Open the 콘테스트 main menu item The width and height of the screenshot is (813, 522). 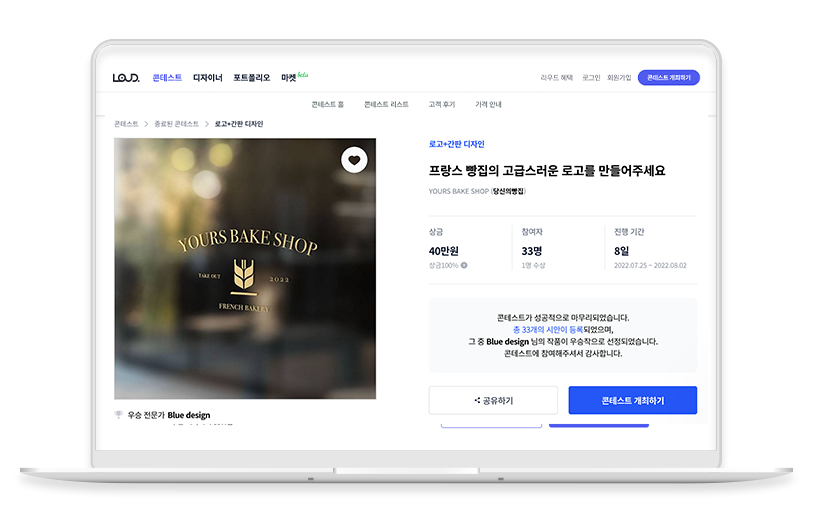coord(167,78)
